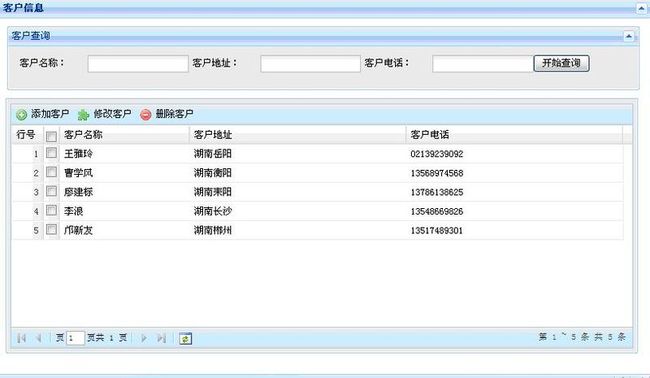Focus the 客户电话 search field
Viewport: 650px width, 378px height.
coord(483,64)
